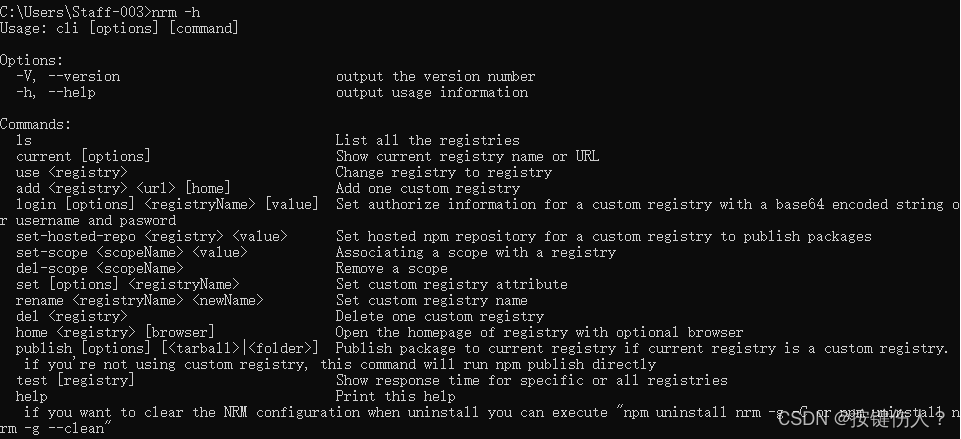This screenshot has height=439, width=961.
Task: Click the 'use <registry>' command entry
Action: [72, 172]
